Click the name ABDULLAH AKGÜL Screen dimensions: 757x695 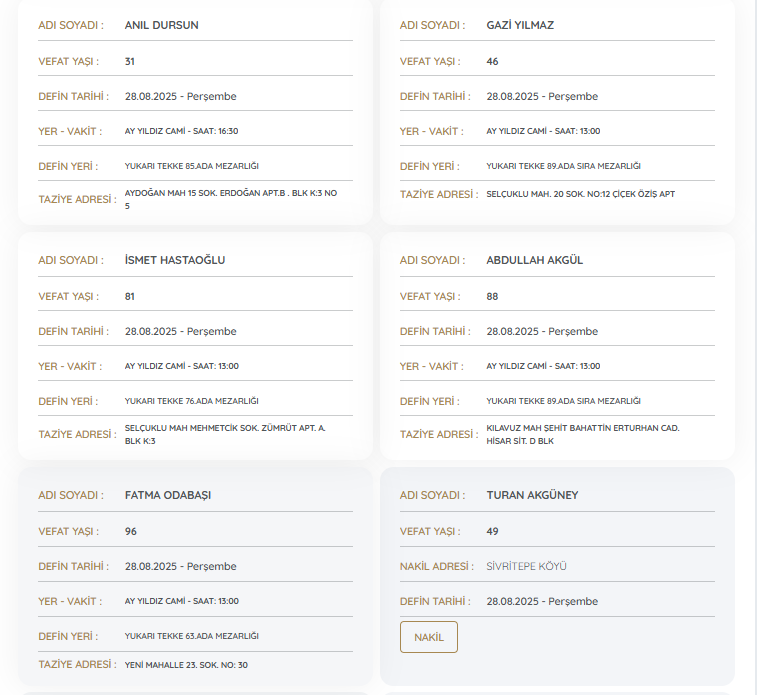pos(534,260)
